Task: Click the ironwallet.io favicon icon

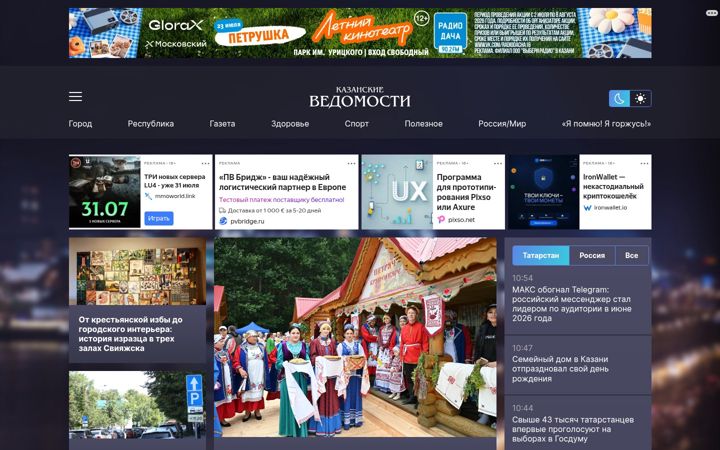Action: coord(587,208)
